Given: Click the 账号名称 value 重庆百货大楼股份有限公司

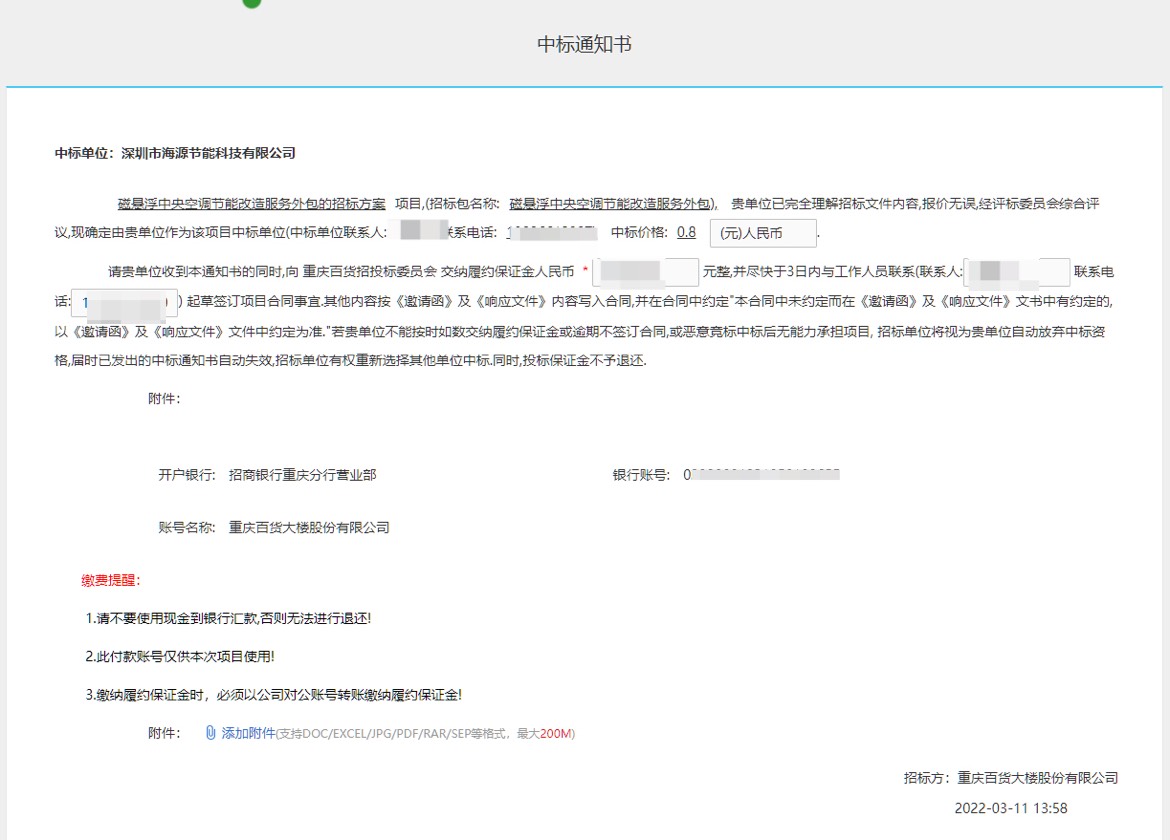Looking at the screenshot, I should coord(309,527).
